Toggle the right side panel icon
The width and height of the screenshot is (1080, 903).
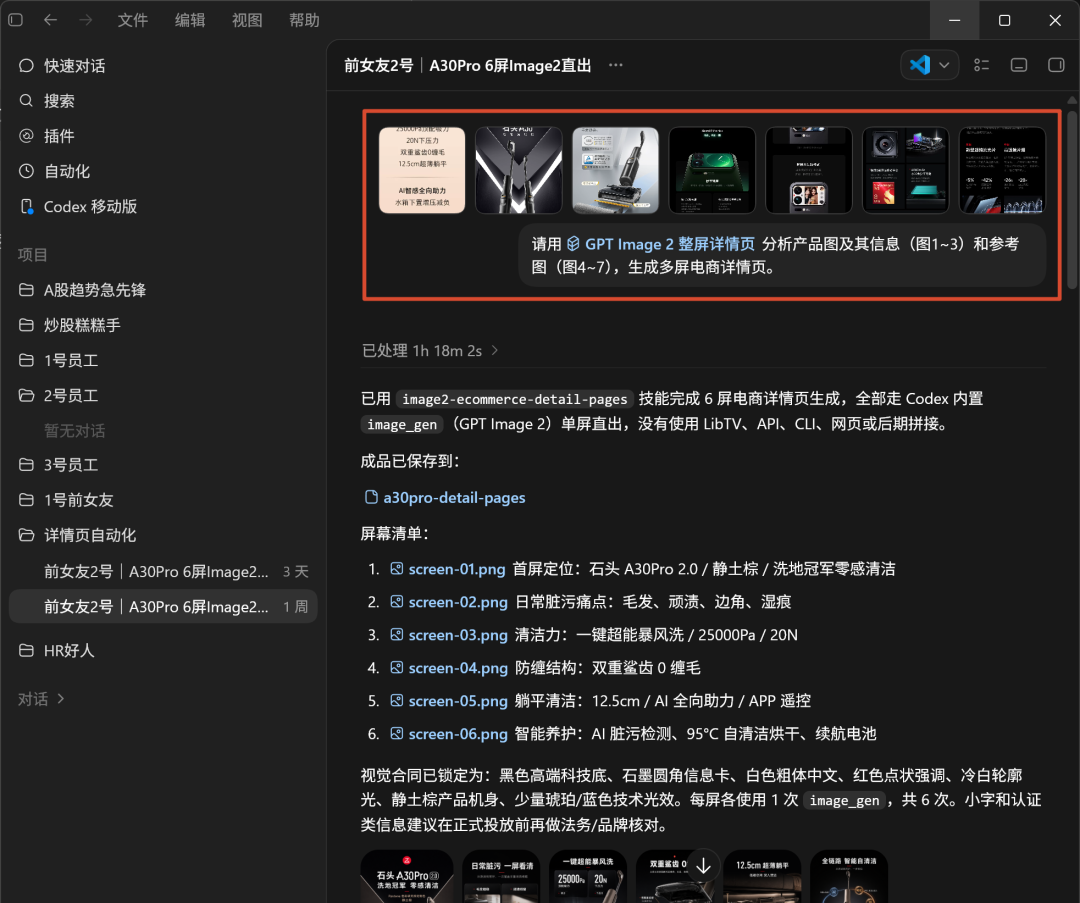1056,65
